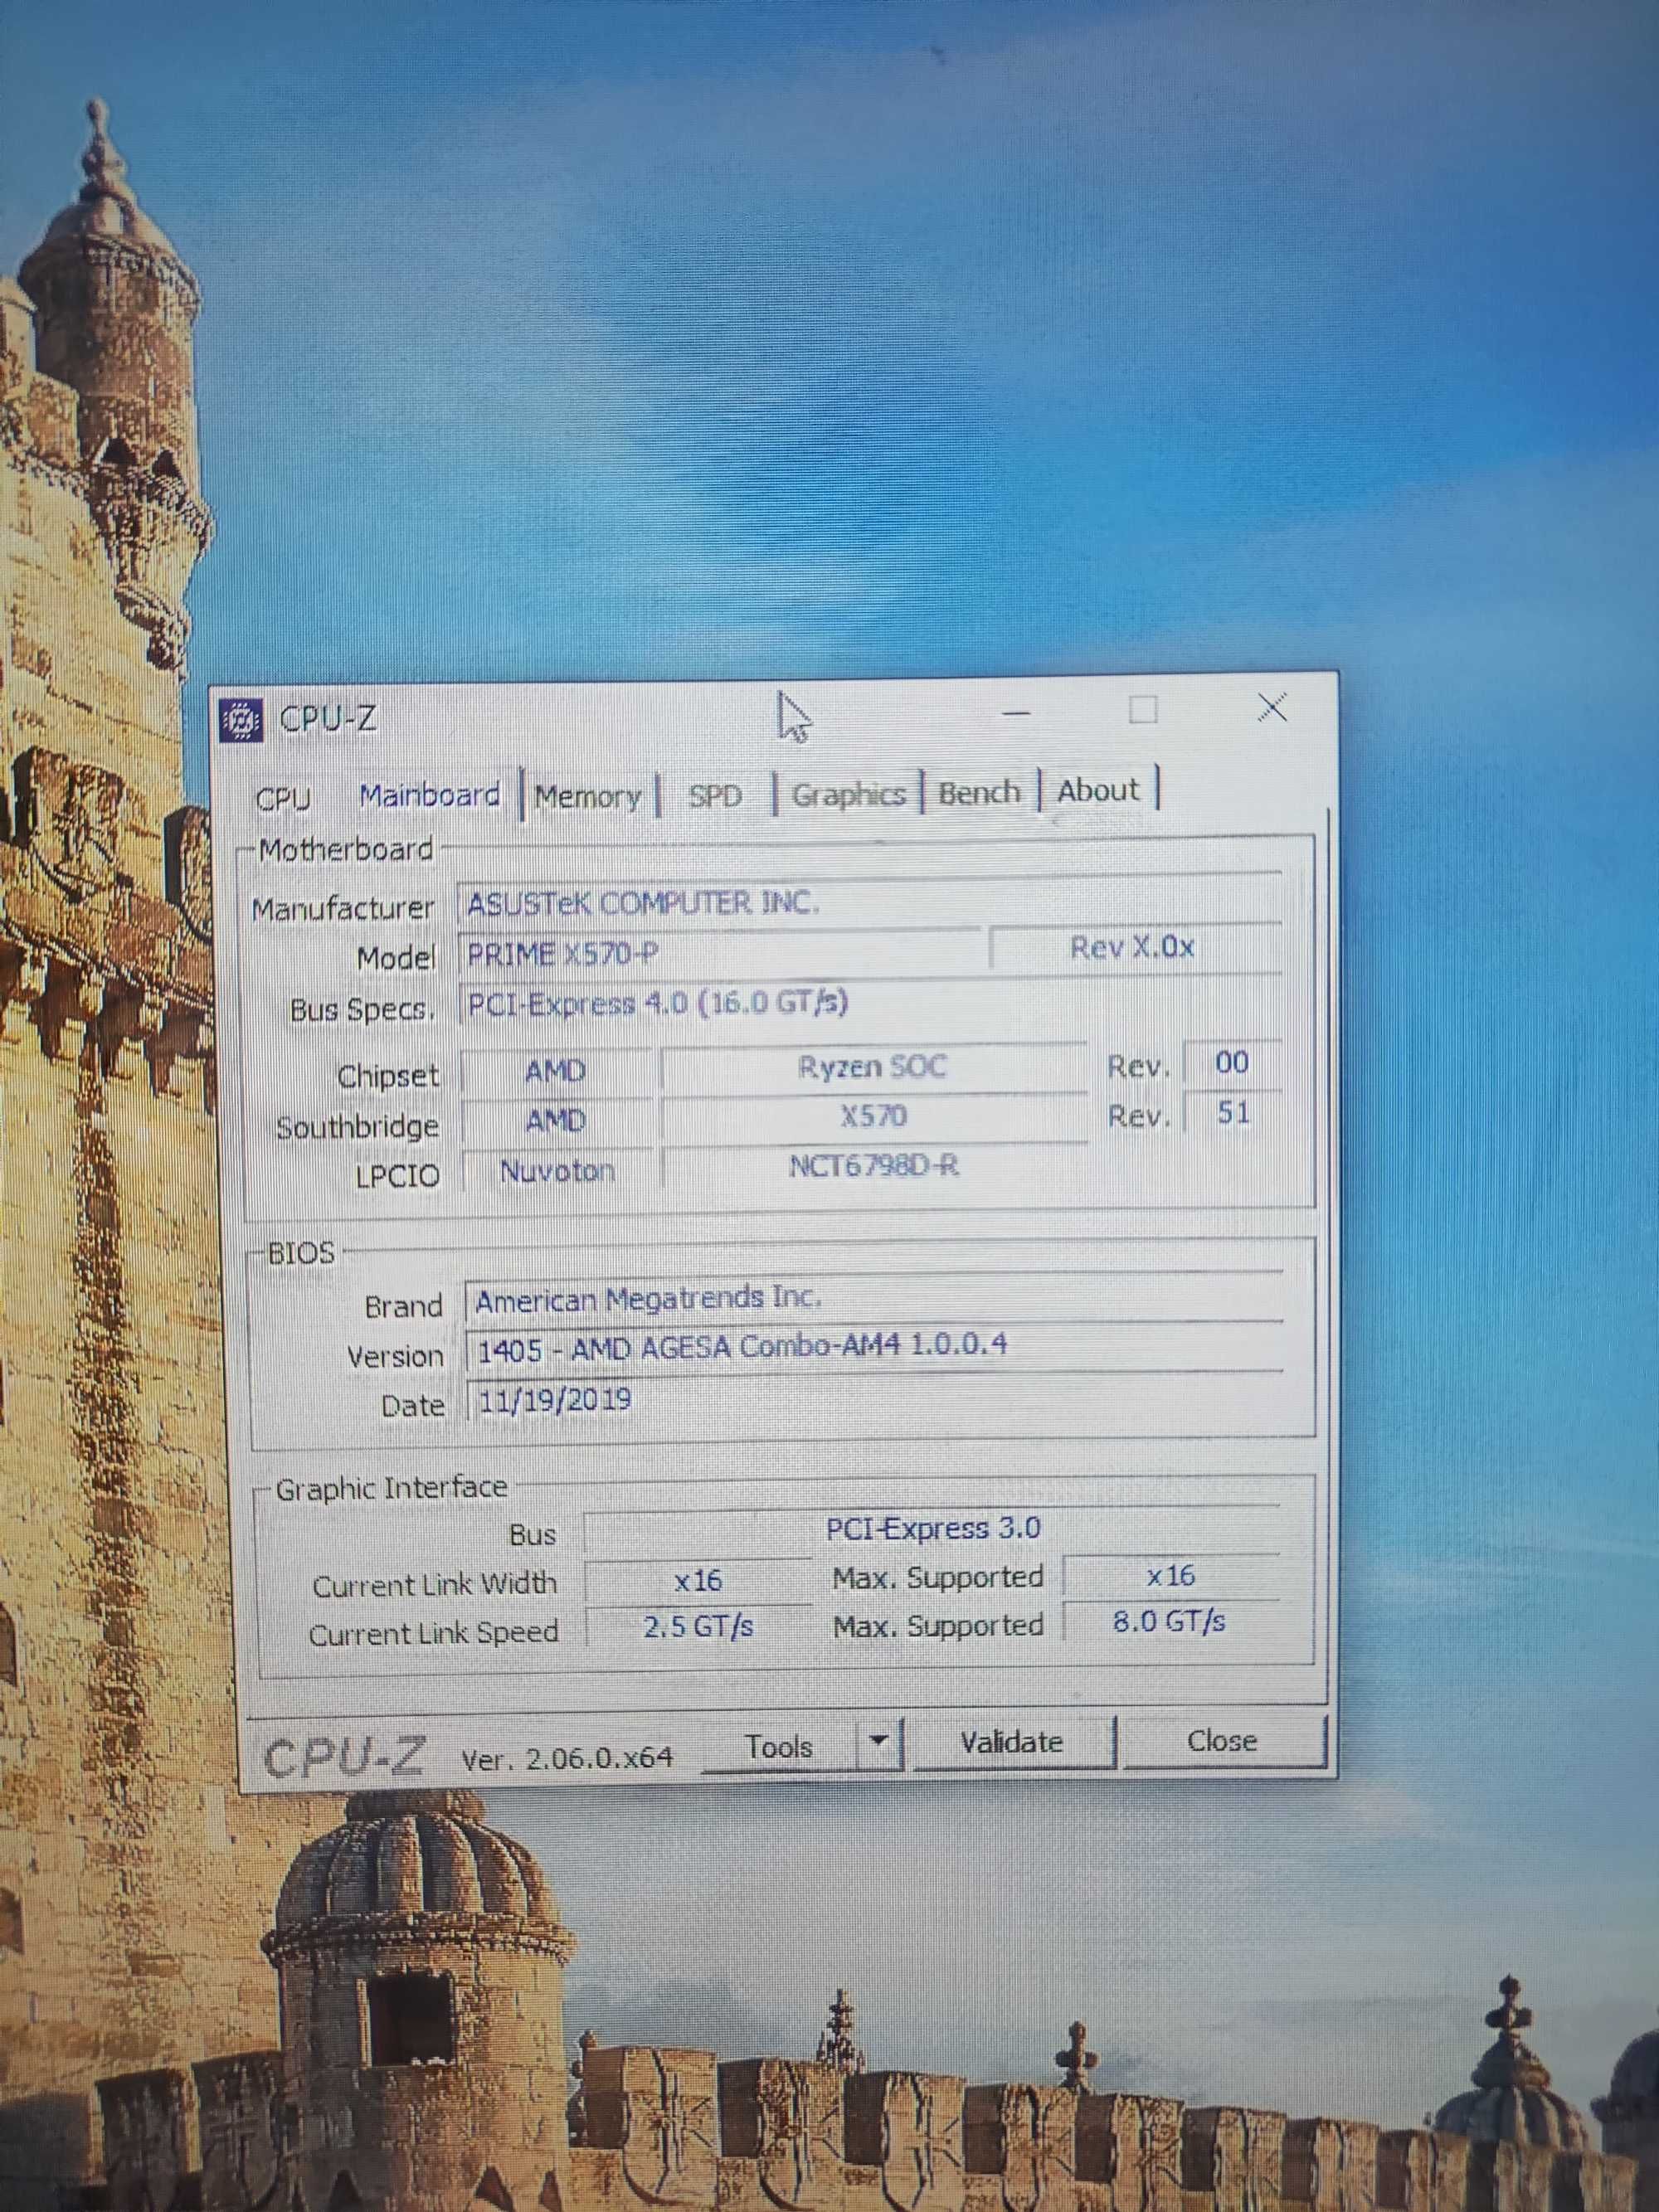This screenshot has height=2212, width=1659.
Task: Click chipset revision value 00
Action: [x=1232, y=1062]
